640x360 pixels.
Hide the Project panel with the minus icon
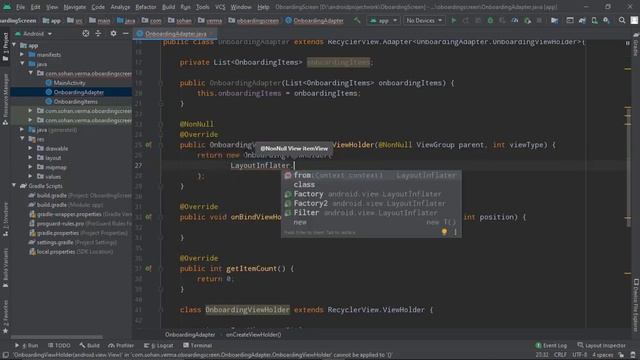(x=126, y=33)
